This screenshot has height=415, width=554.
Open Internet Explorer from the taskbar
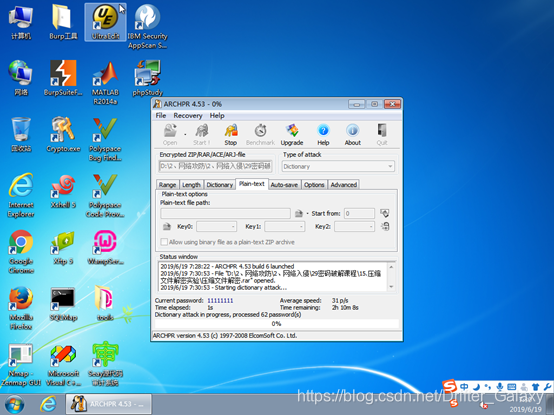pos(48,404)
